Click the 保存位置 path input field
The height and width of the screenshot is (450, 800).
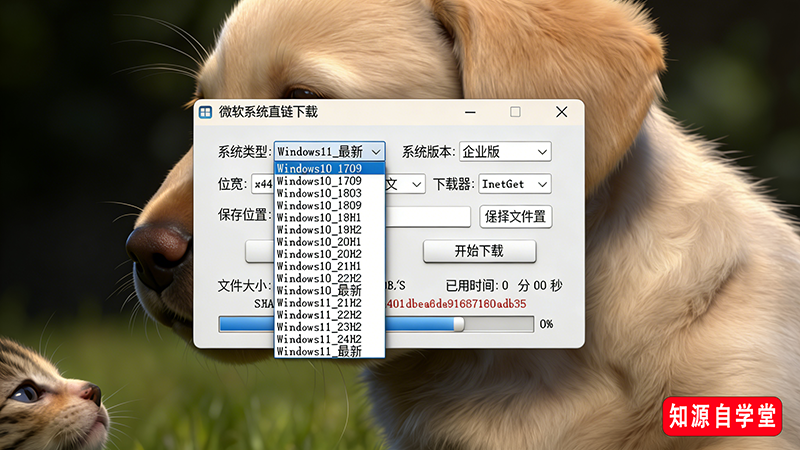point(428,217)
